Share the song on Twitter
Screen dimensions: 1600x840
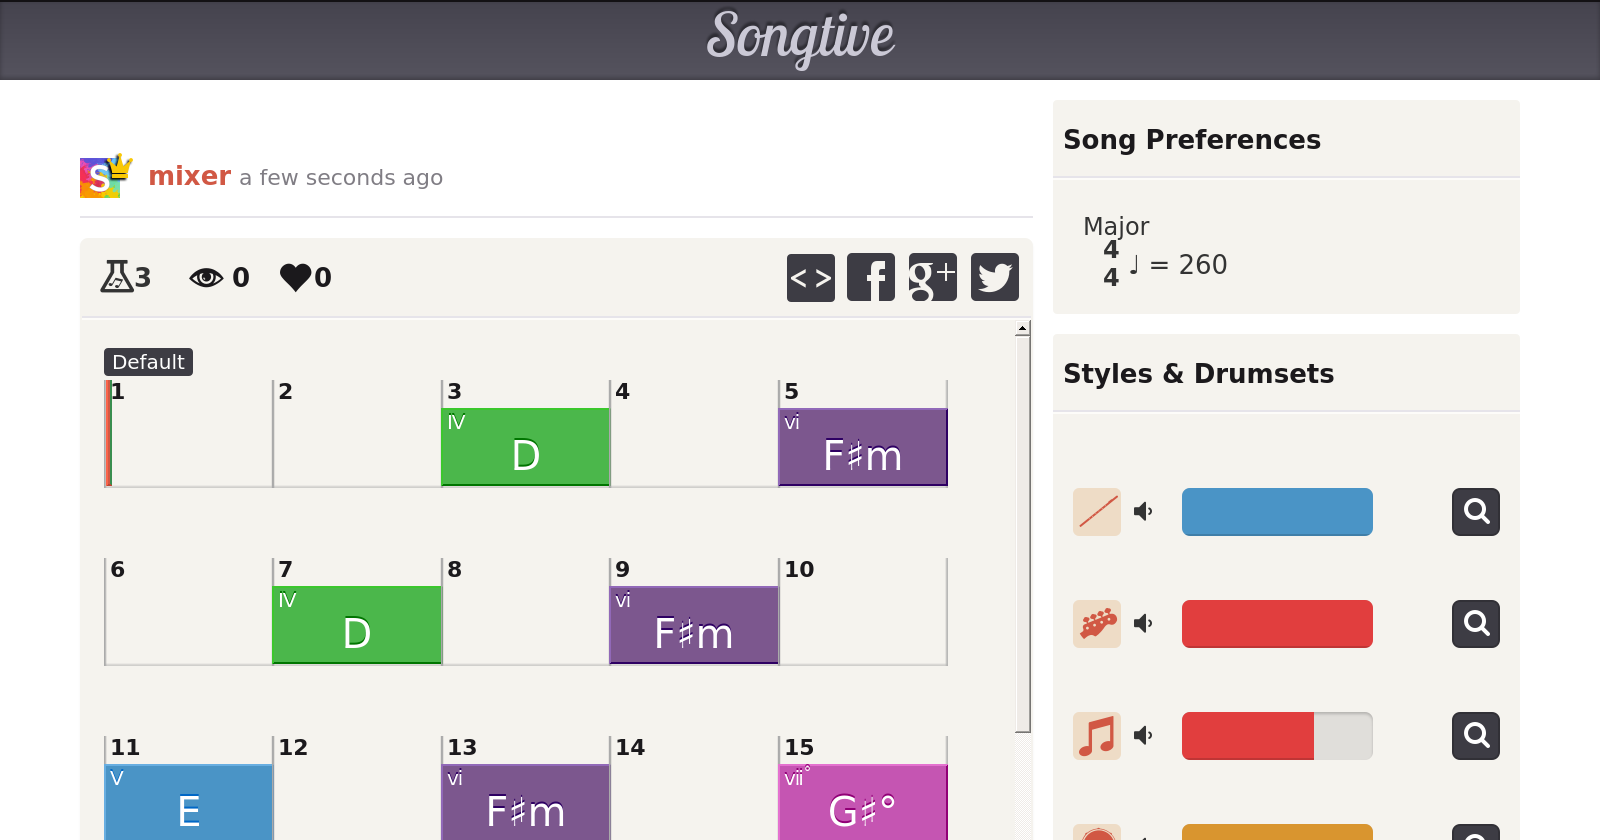click(994, 277)
